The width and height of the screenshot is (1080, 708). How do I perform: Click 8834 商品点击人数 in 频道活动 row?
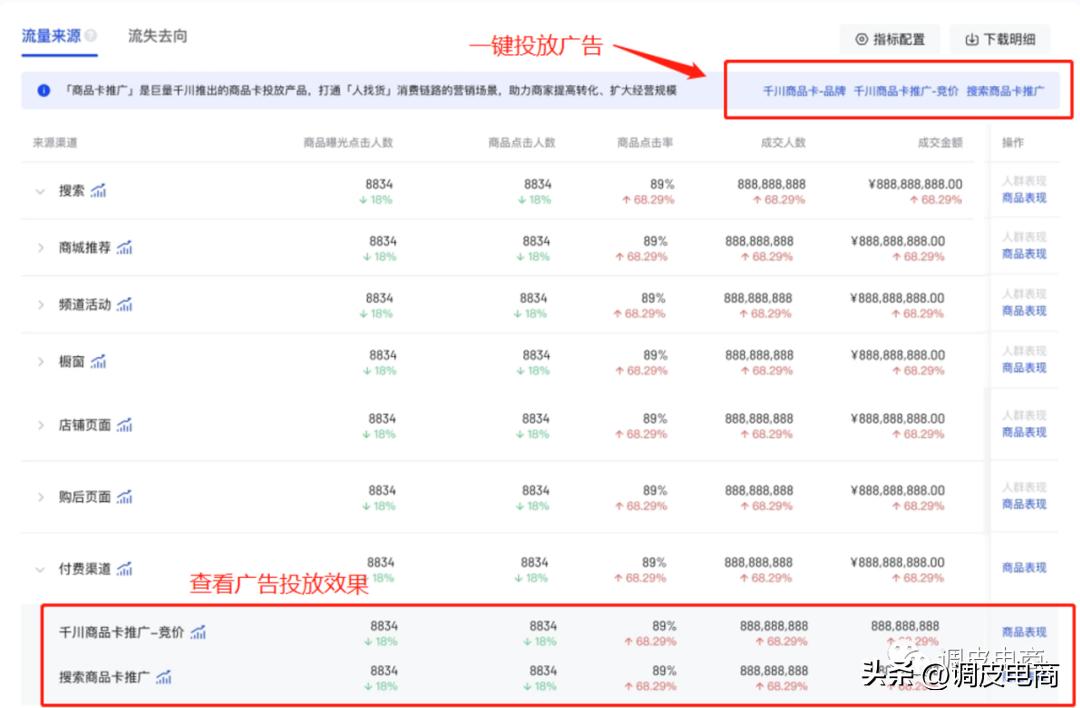(x=533, y=298)
